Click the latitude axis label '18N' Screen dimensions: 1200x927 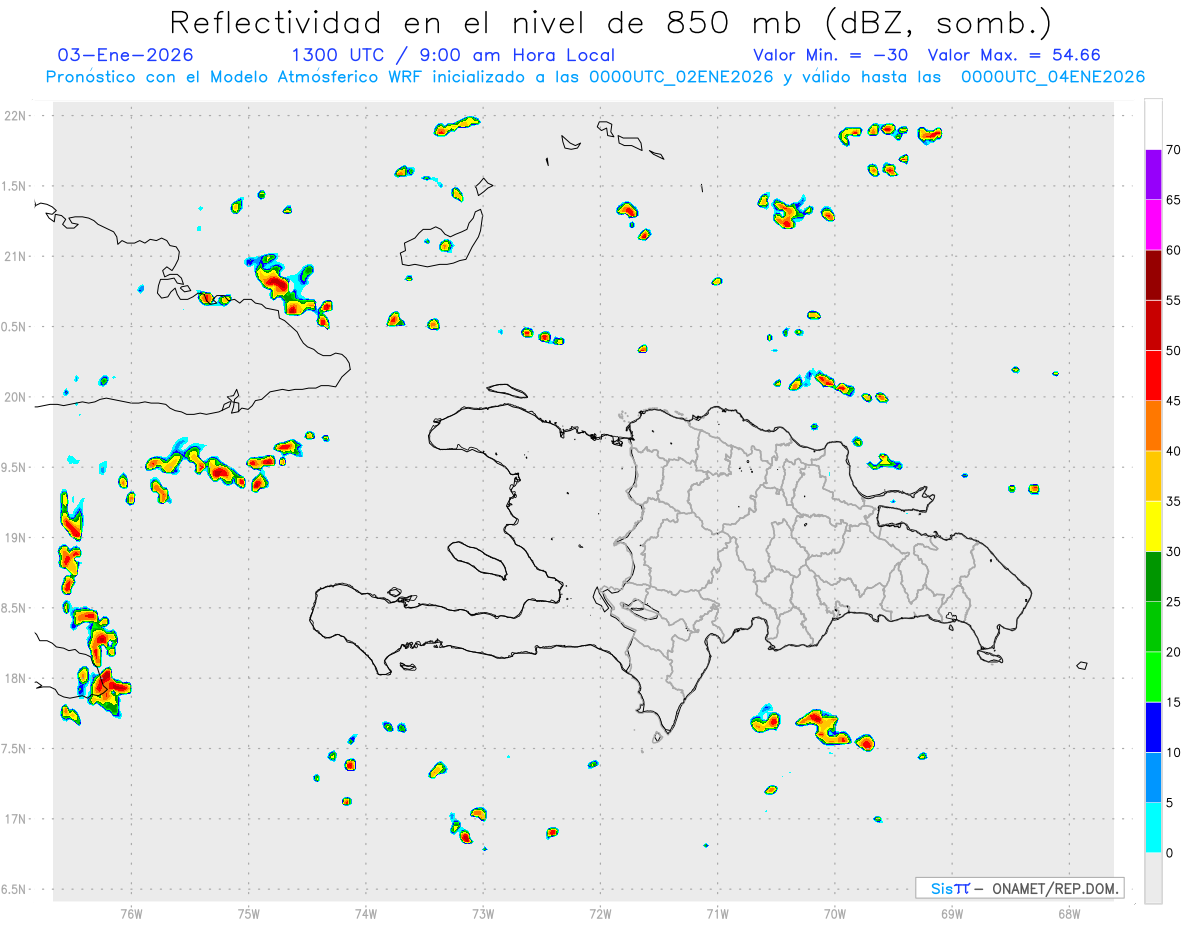click(17, 678)
